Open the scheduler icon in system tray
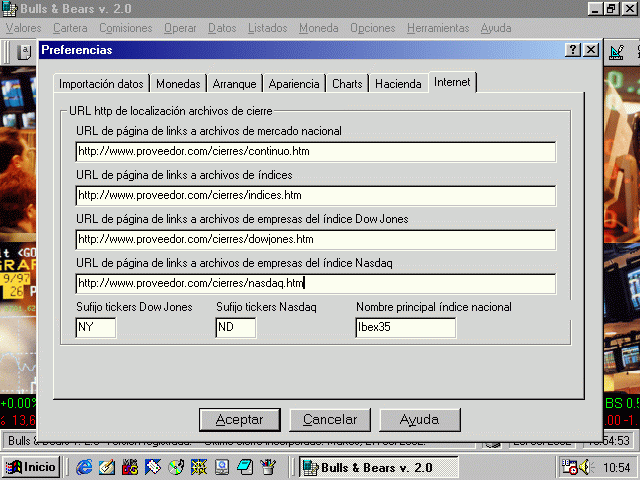The image size is (640, 480). pyautogui.click(x=569, y=467)
